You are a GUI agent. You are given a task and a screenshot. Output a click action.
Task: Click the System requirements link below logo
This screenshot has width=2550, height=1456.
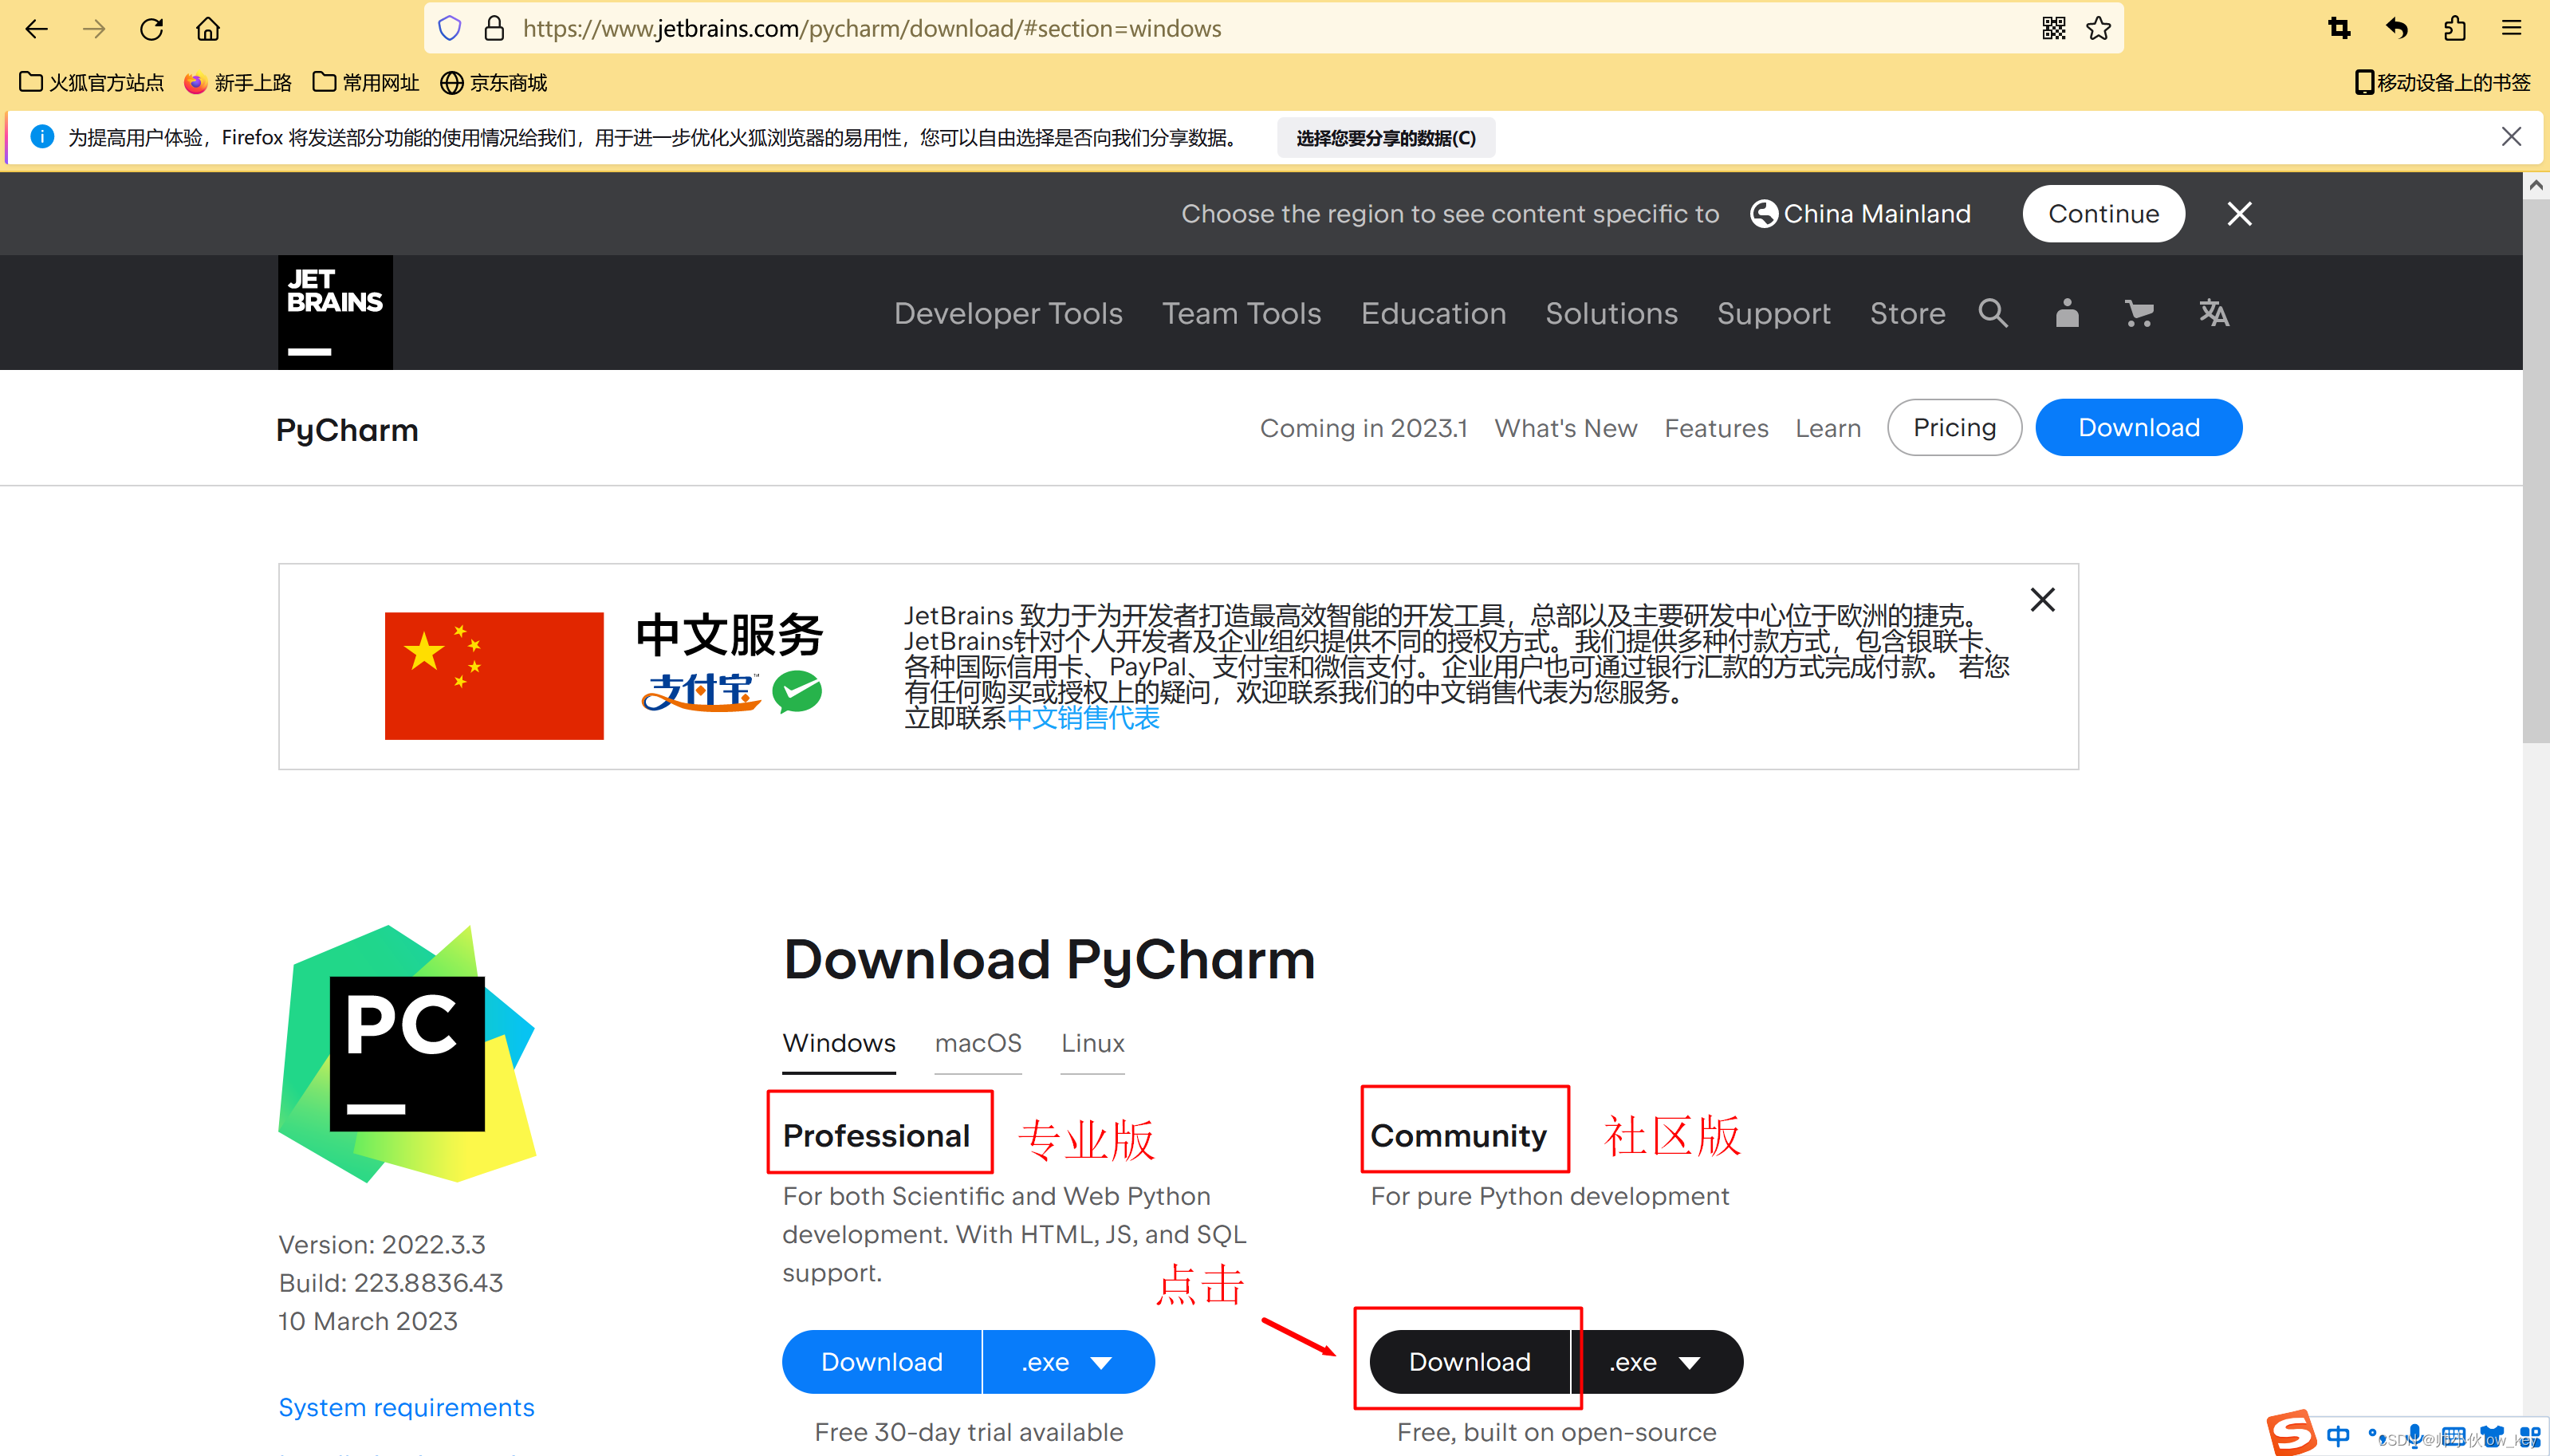pos(407,1407)
